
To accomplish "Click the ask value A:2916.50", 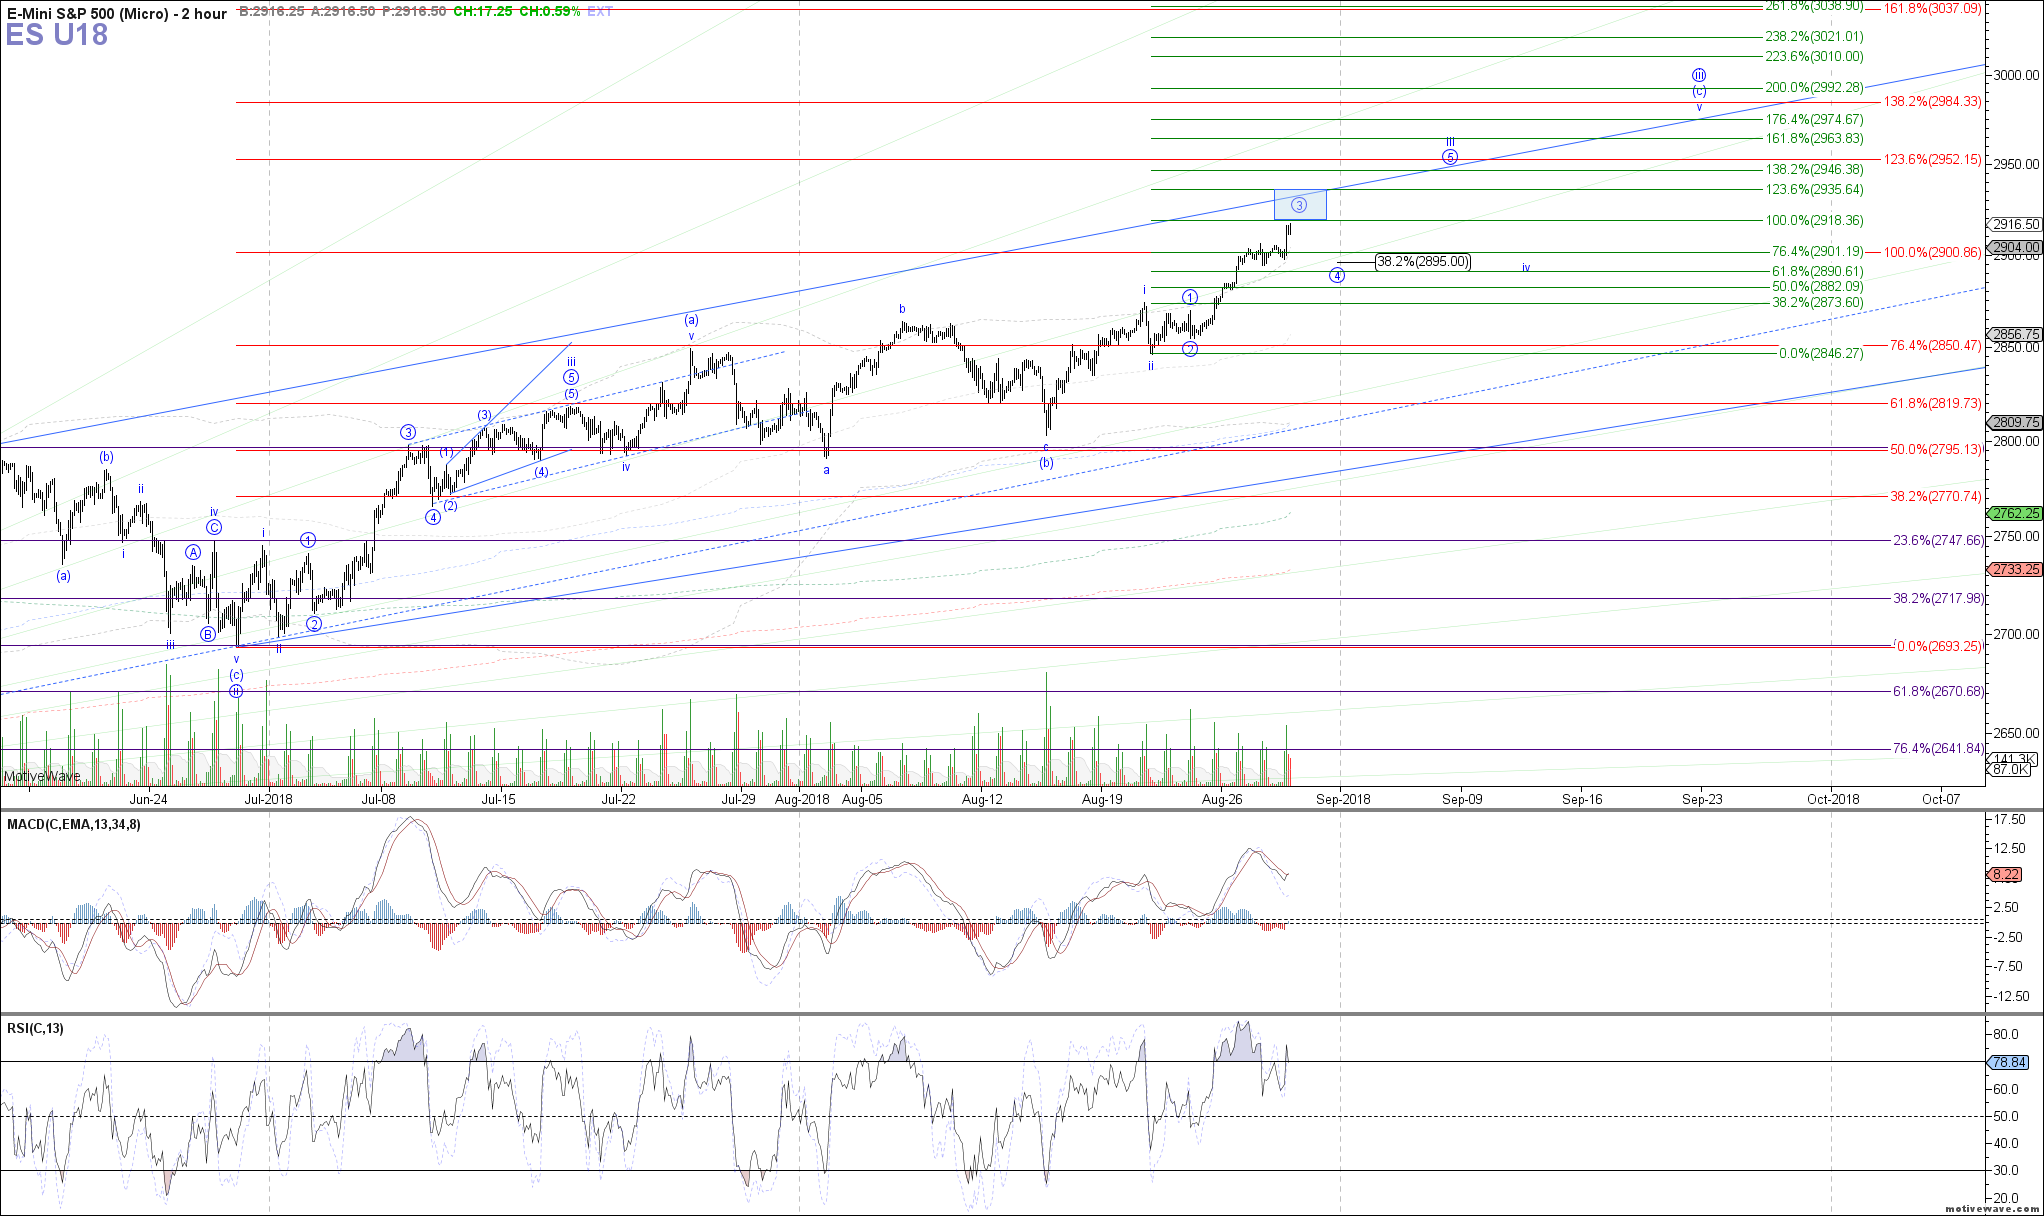I will pos(344,11).
